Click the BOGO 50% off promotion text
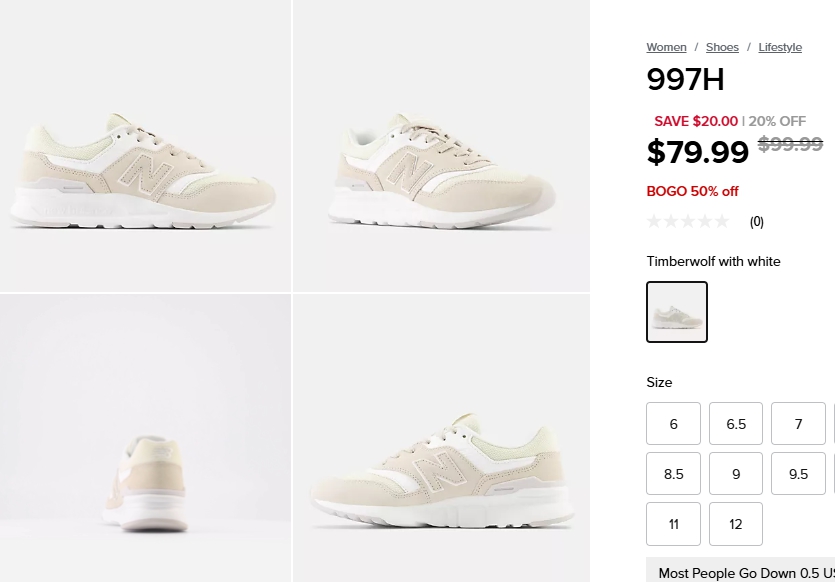 pyautogui.click(x=692, y=191)
